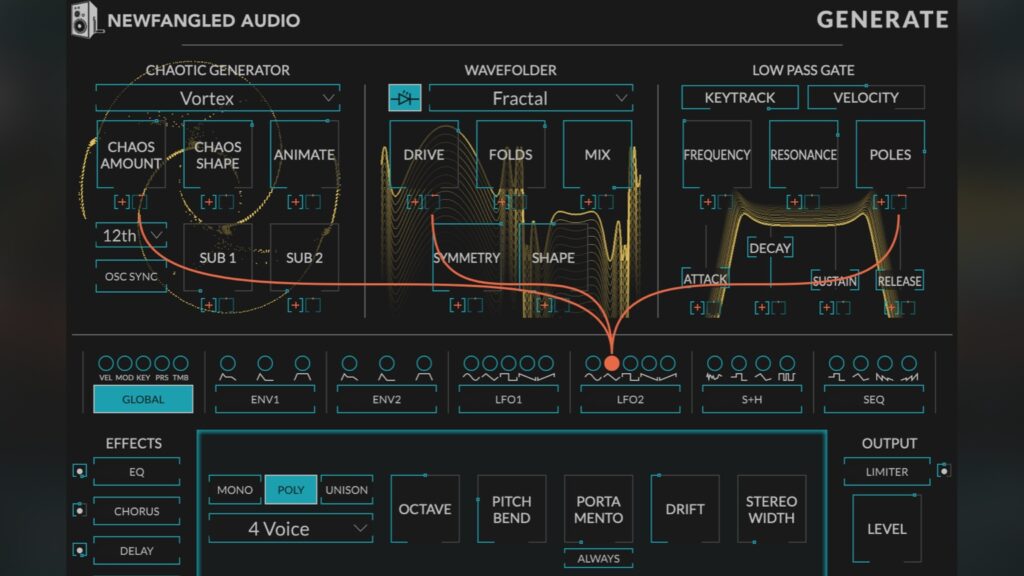
Task: Click the plus icon under Resonance
Action: [x=794, y=202]
